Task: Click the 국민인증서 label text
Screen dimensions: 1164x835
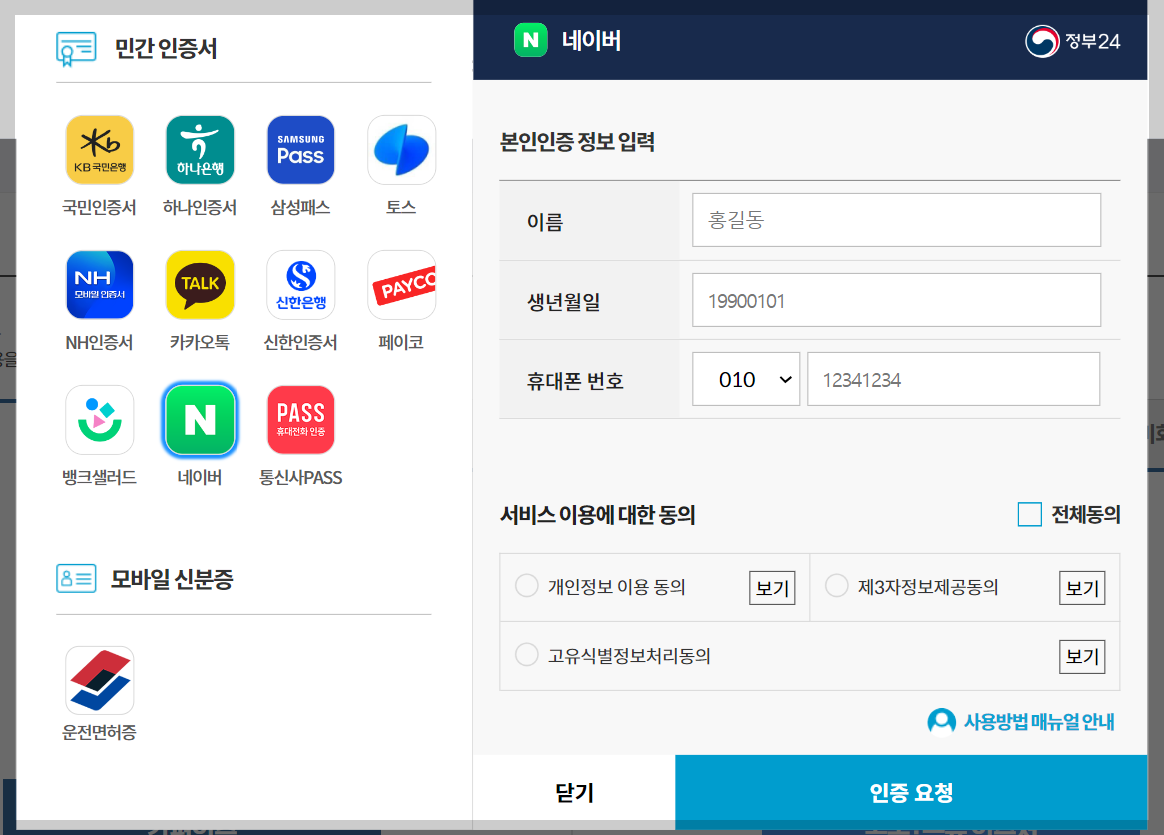Action: pos(99,207)
